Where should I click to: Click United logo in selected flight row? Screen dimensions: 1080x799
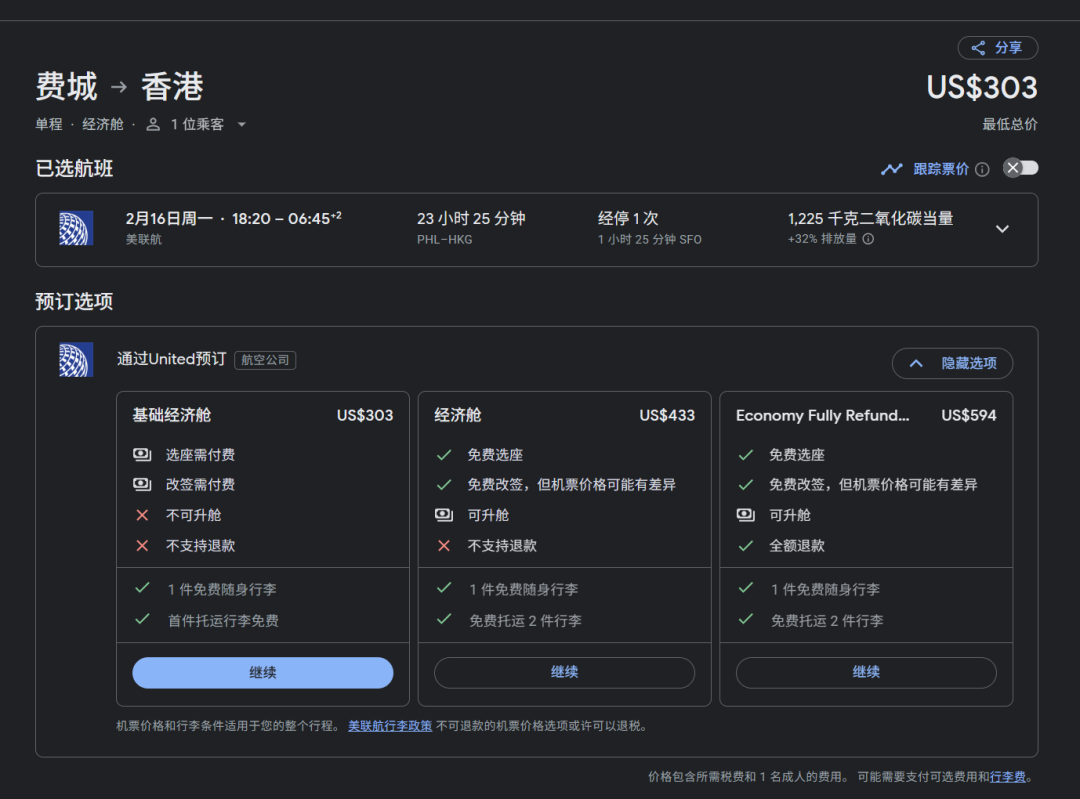click(x=76, y=229)
